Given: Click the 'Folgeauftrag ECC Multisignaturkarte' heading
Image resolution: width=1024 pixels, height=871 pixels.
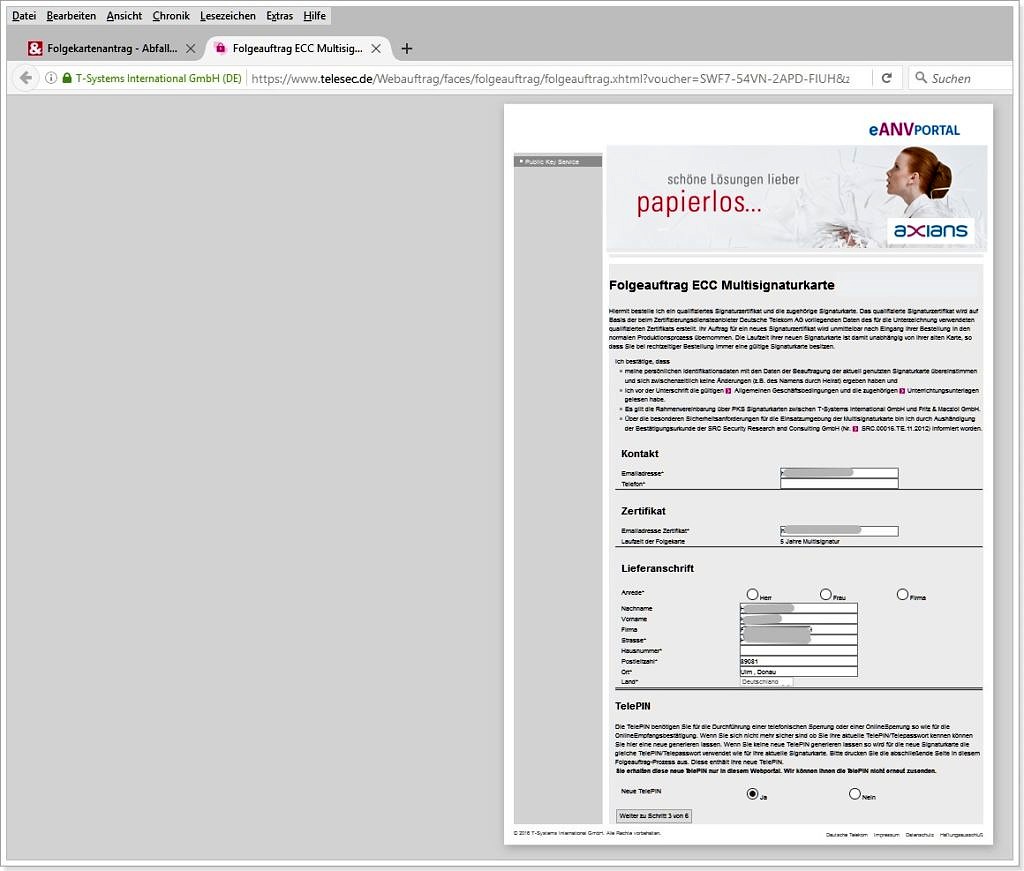Looking at the screenshot, I should (x=722, y=285).
